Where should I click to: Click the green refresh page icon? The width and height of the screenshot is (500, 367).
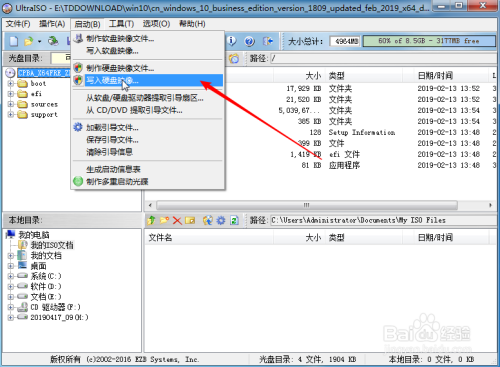coord(234,220)
